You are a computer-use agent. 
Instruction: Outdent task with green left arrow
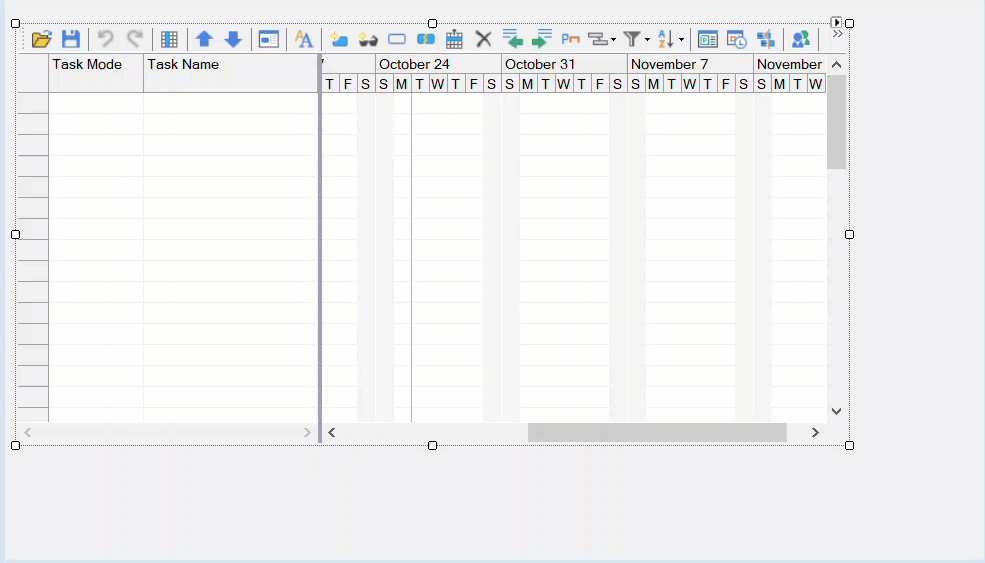coord(513,39)
